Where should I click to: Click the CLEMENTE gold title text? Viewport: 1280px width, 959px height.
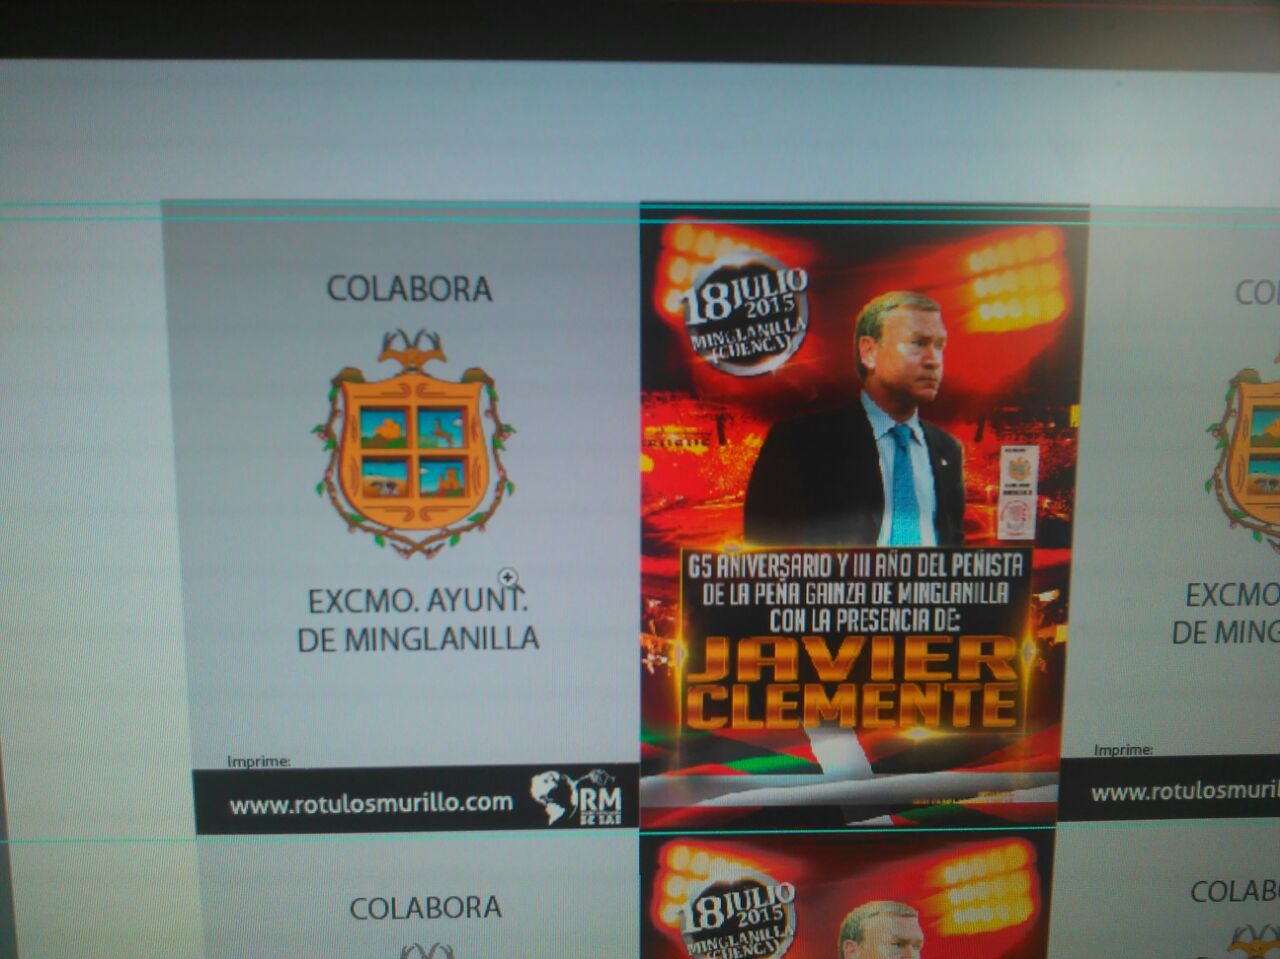pos(852,706)
